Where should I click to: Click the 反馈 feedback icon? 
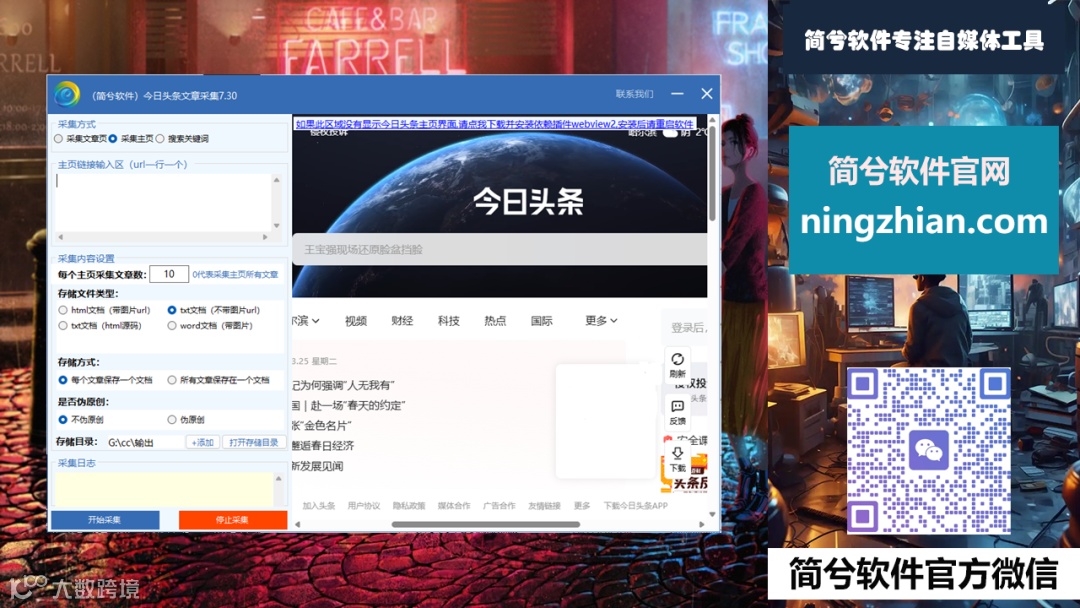coord(677,407)
